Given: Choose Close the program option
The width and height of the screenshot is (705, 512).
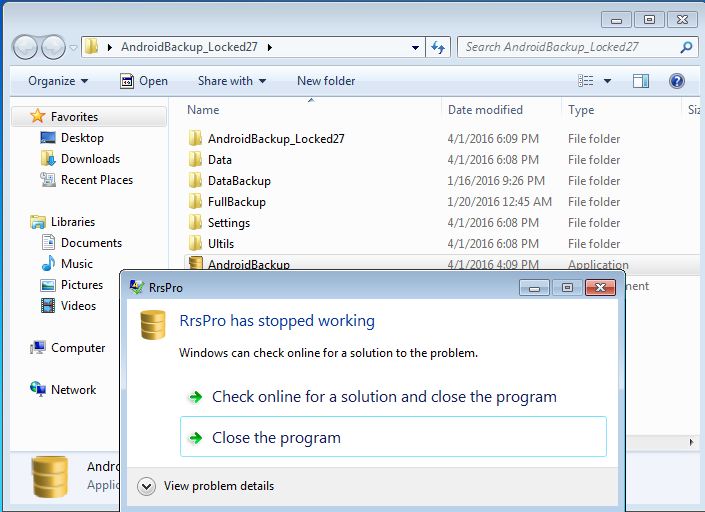Looking at the screenshot, I should click(393, 437).
